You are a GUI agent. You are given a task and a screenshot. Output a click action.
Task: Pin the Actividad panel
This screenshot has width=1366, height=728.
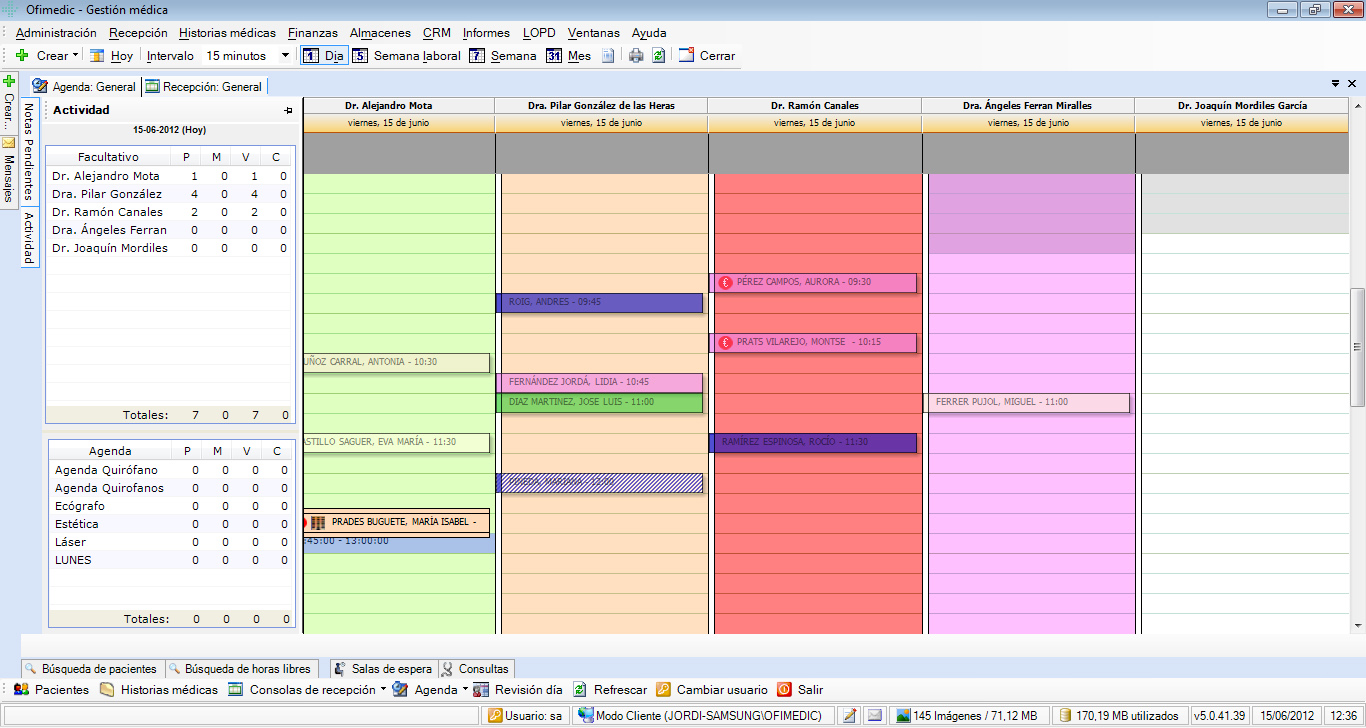[x=288, y=110]
